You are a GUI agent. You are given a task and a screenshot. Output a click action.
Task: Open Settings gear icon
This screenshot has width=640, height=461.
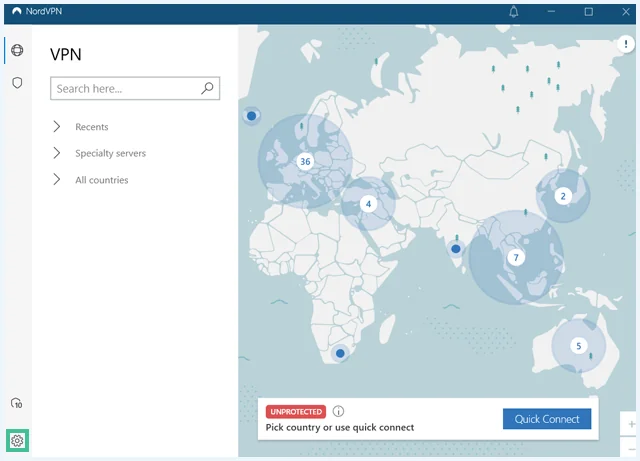(17, 441)
